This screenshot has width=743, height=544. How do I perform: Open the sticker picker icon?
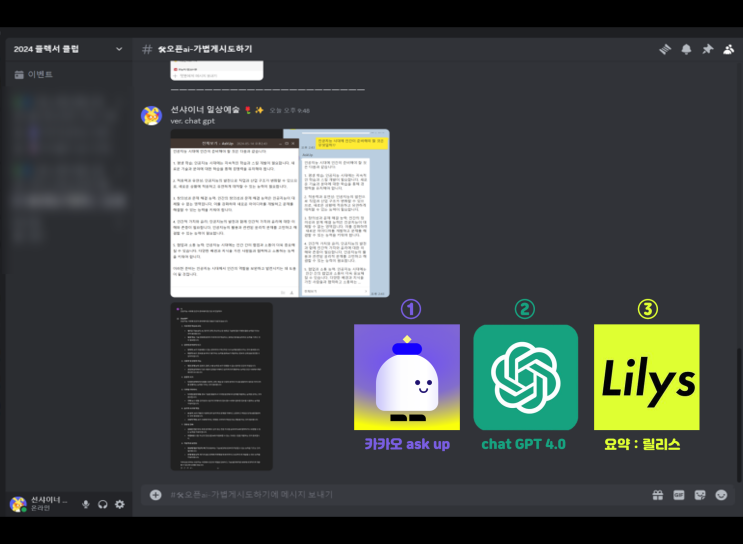coord(700,495)
